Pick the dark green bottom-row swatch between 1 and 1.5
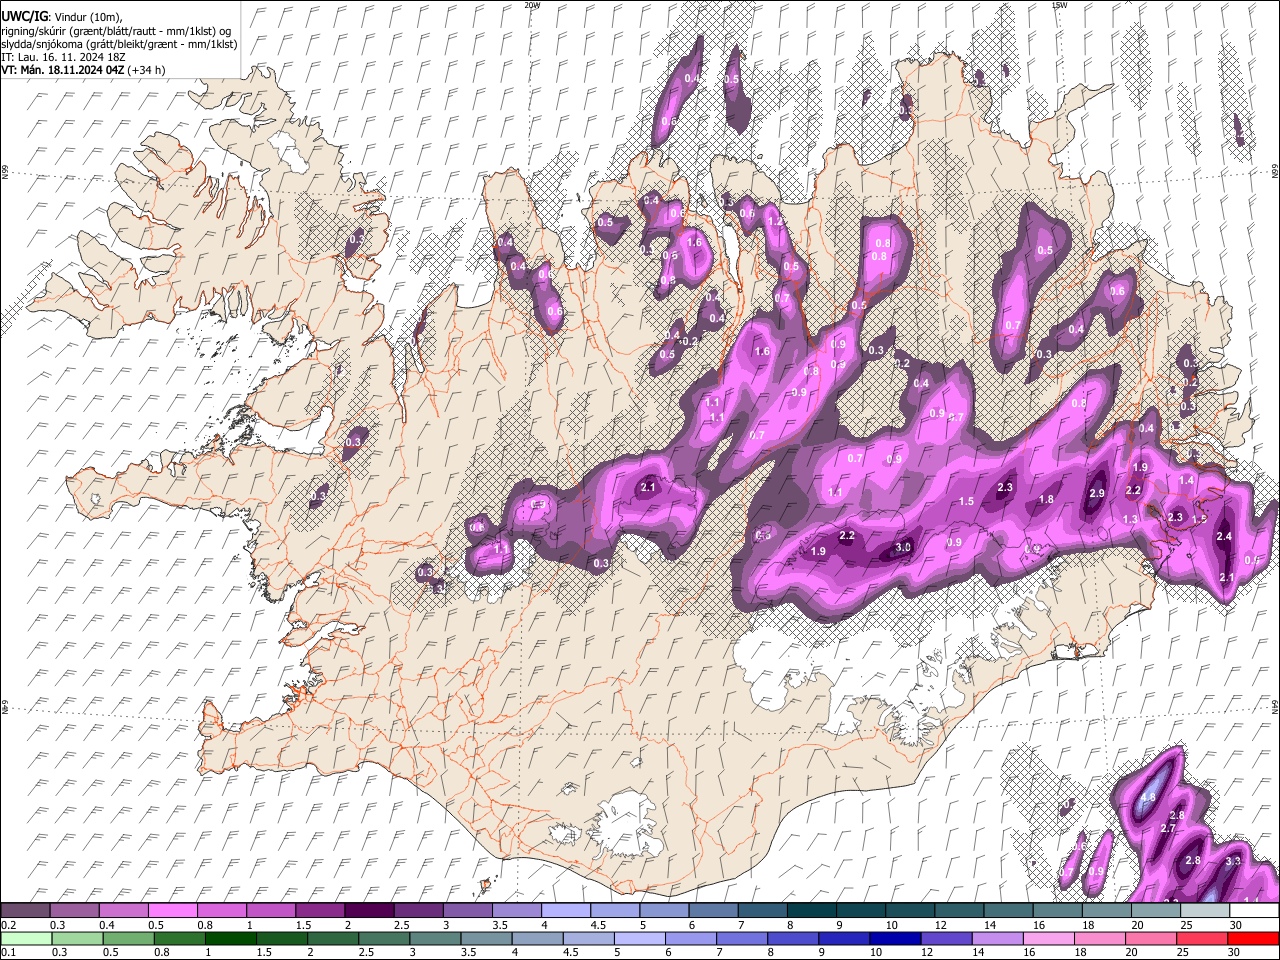 pos(230,938)
